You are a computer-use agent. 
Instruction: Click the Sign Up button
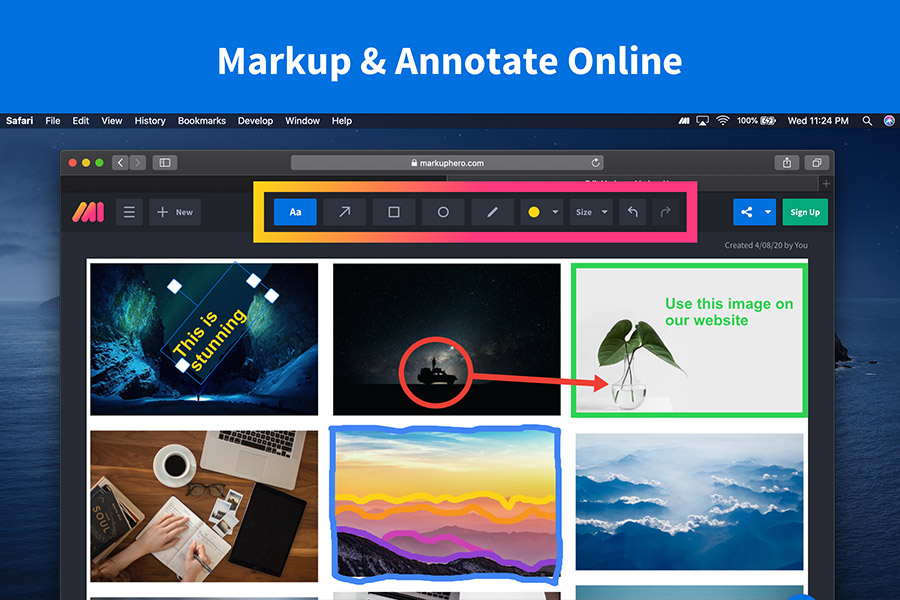pos(805,212)
